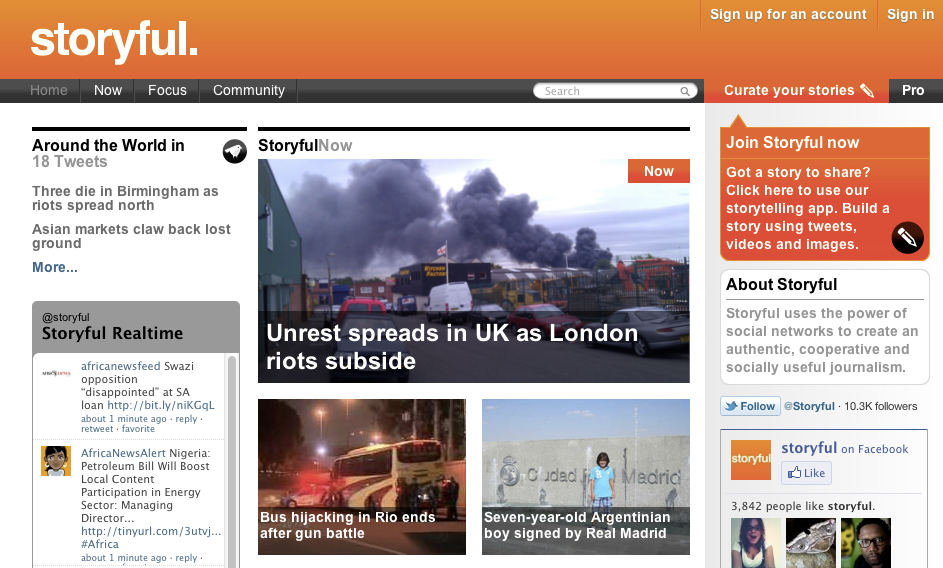Click the AfricaNewsAlert username link
Image resolution: width=943 pixels, height=568 pixels.
click(123, 453)
